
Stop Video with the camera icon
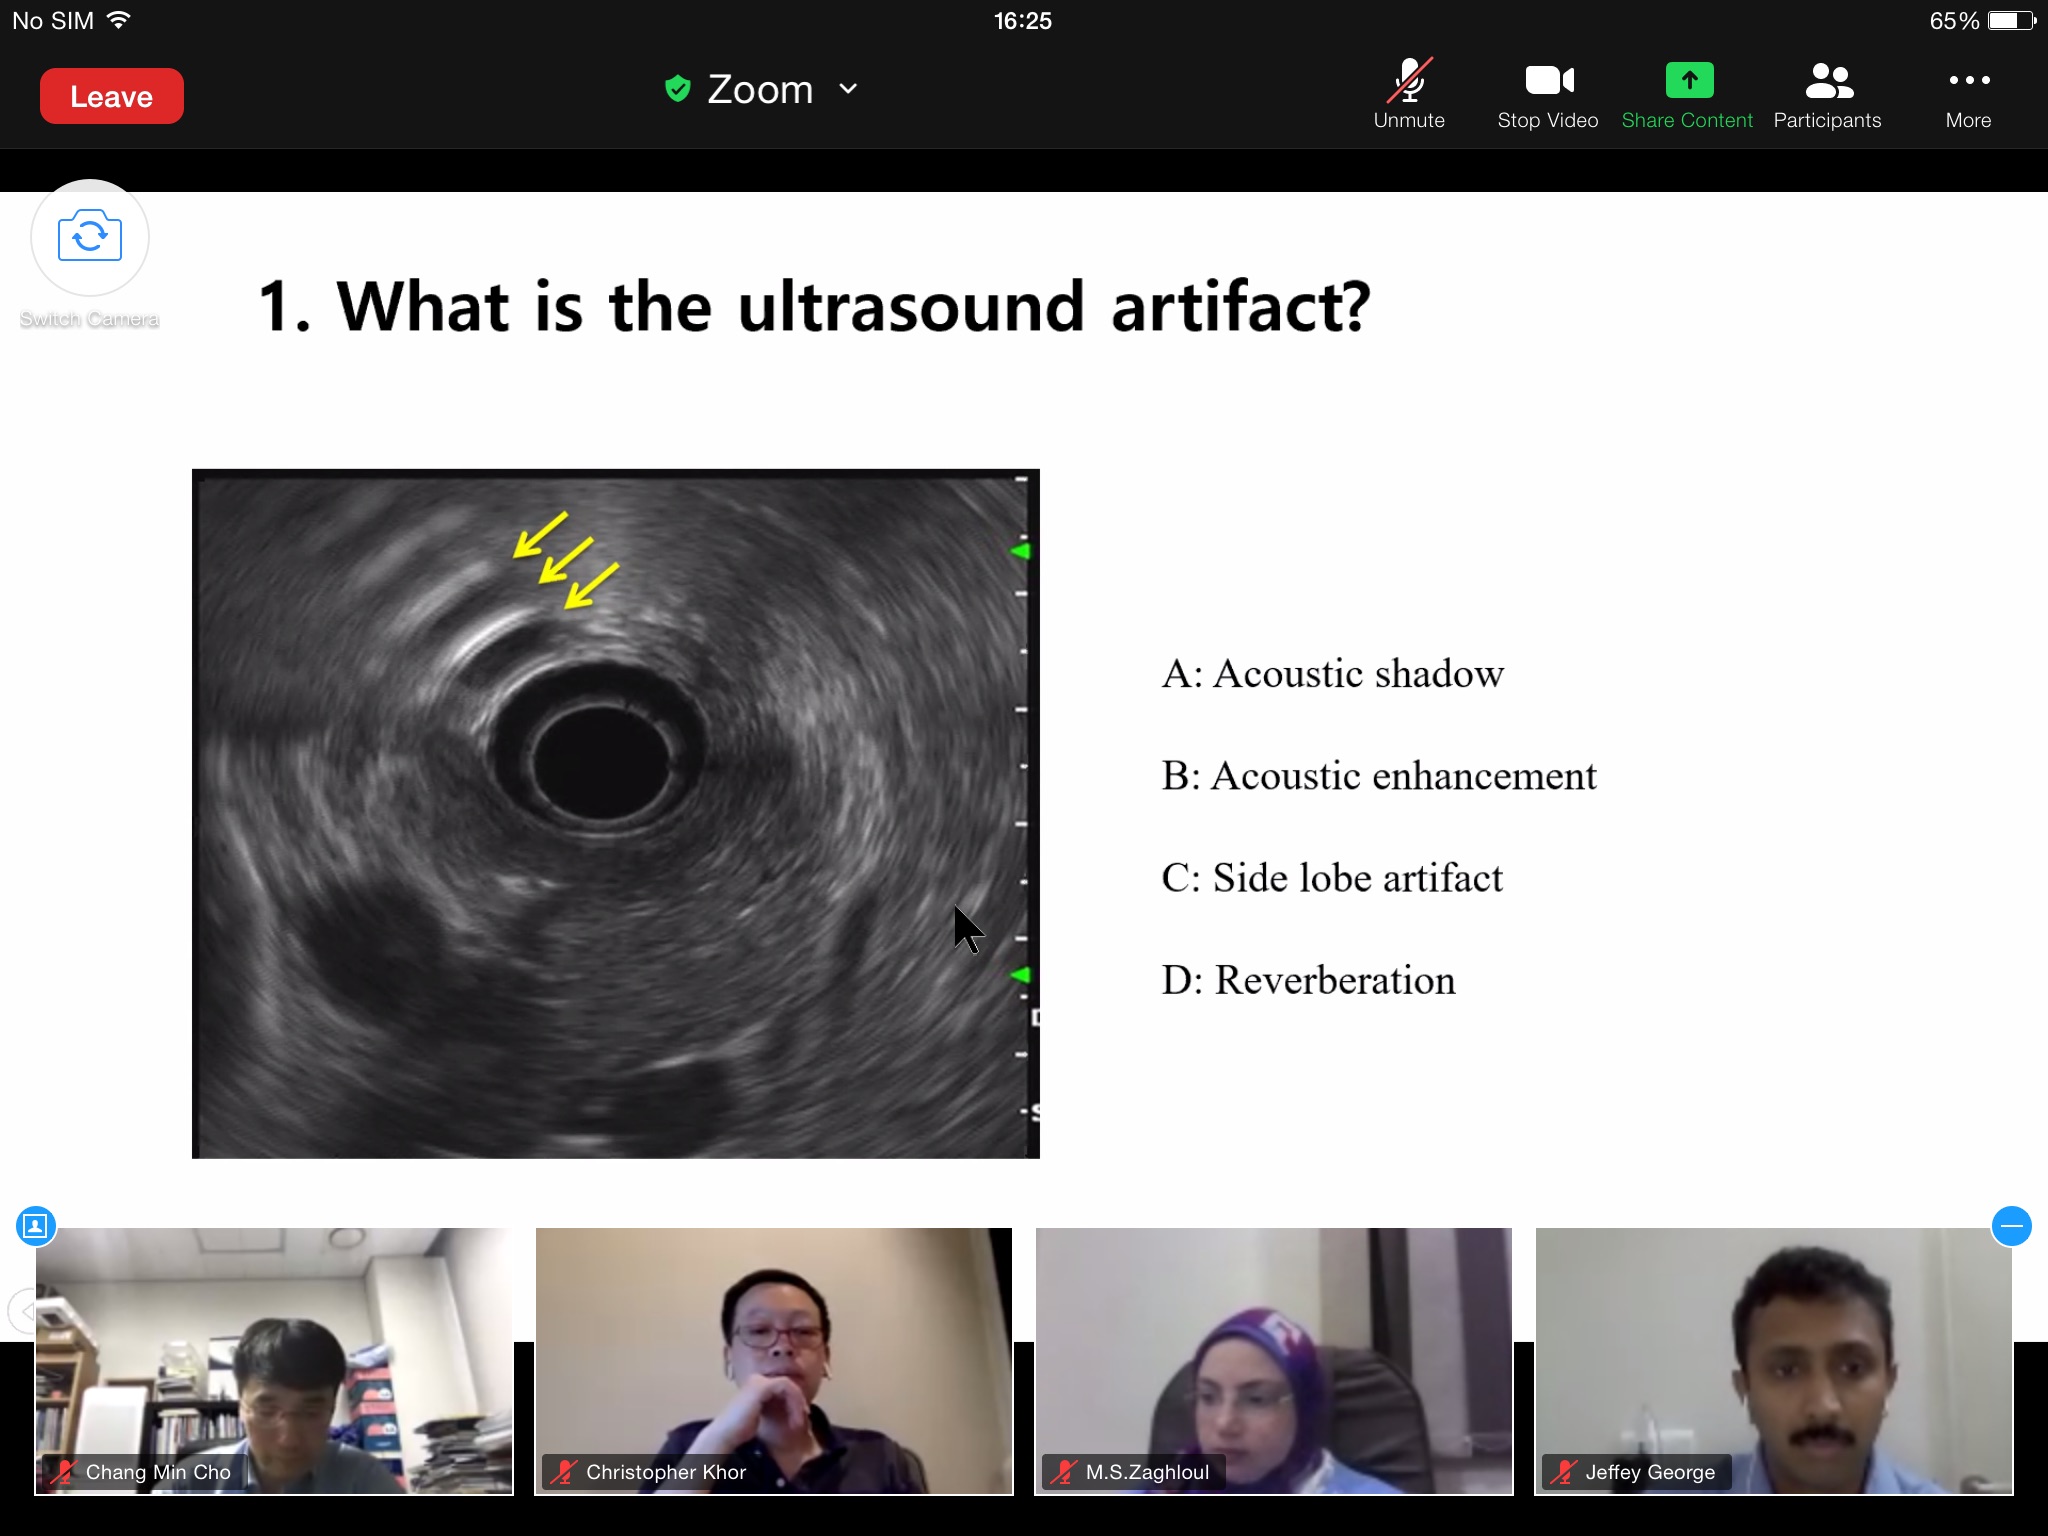pos(1548,94)
